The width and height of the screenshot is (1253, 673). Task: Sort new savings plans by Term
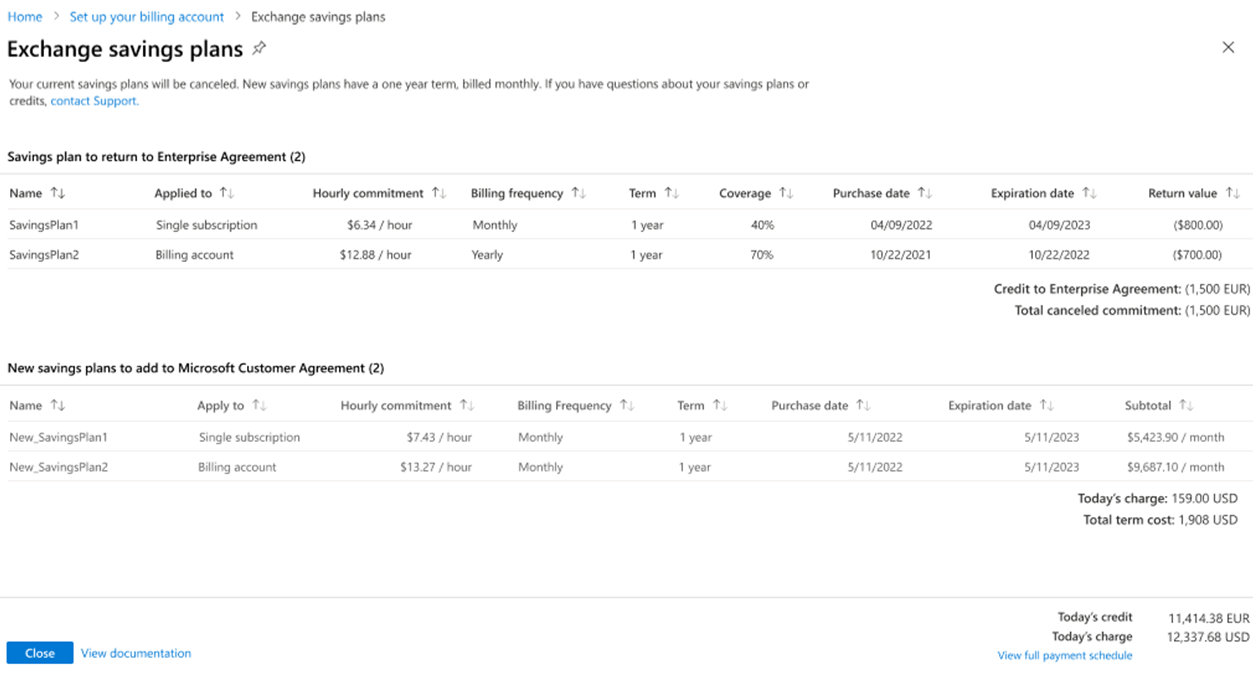(x=720, y=405)
